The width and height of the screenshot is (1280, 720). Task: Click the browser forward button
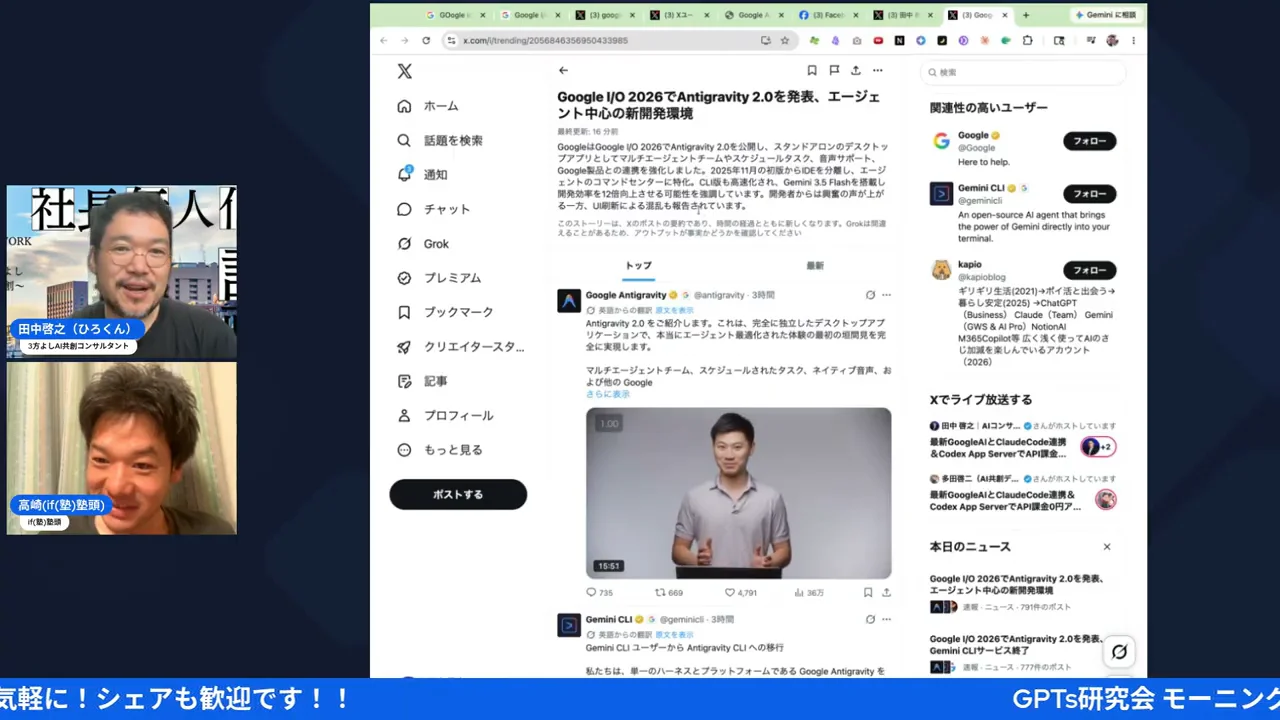(x=405, y=40)
